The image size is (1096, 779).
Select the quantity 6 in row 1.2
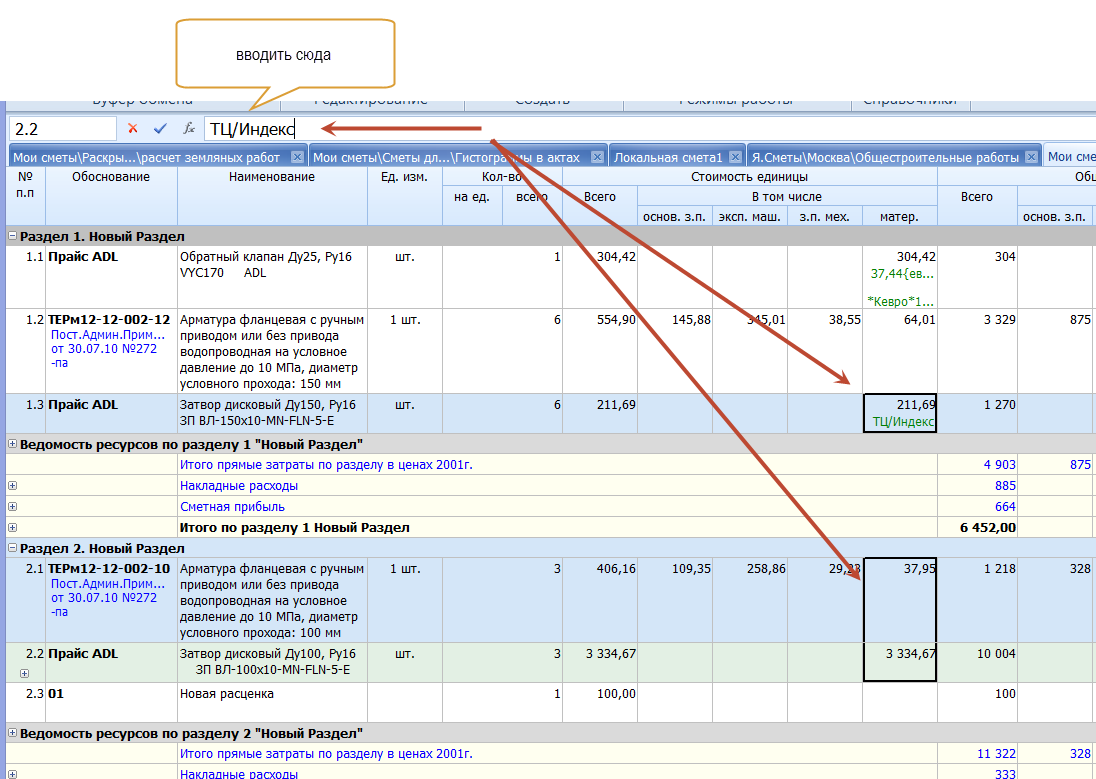point(532,351)
